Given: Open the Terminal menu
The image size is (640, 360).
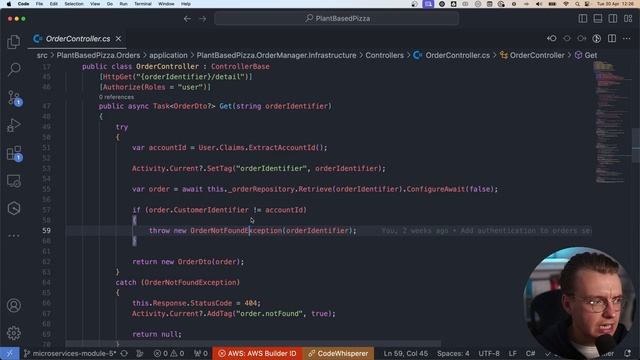Looking at the screenshot, I should point(143,4).
